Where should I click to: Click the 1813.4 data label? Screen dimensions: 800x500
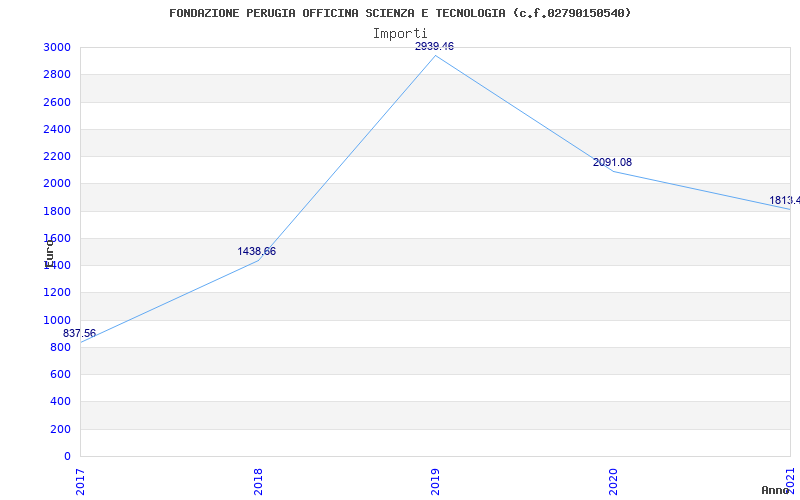pyautogui.click(x=785, y=201)
